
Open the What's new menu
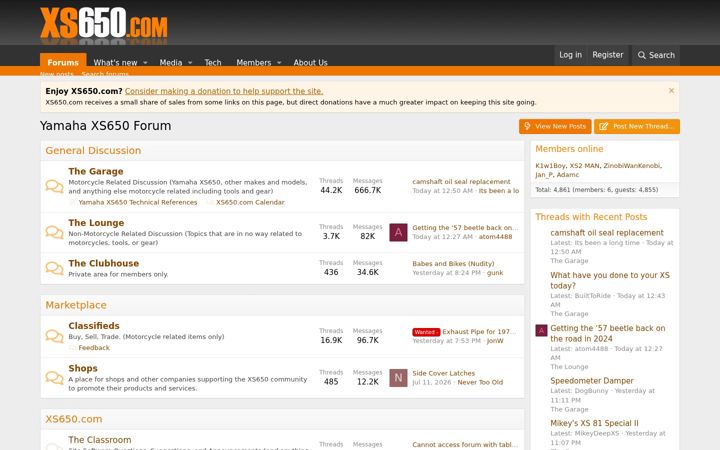click(115, 62)
